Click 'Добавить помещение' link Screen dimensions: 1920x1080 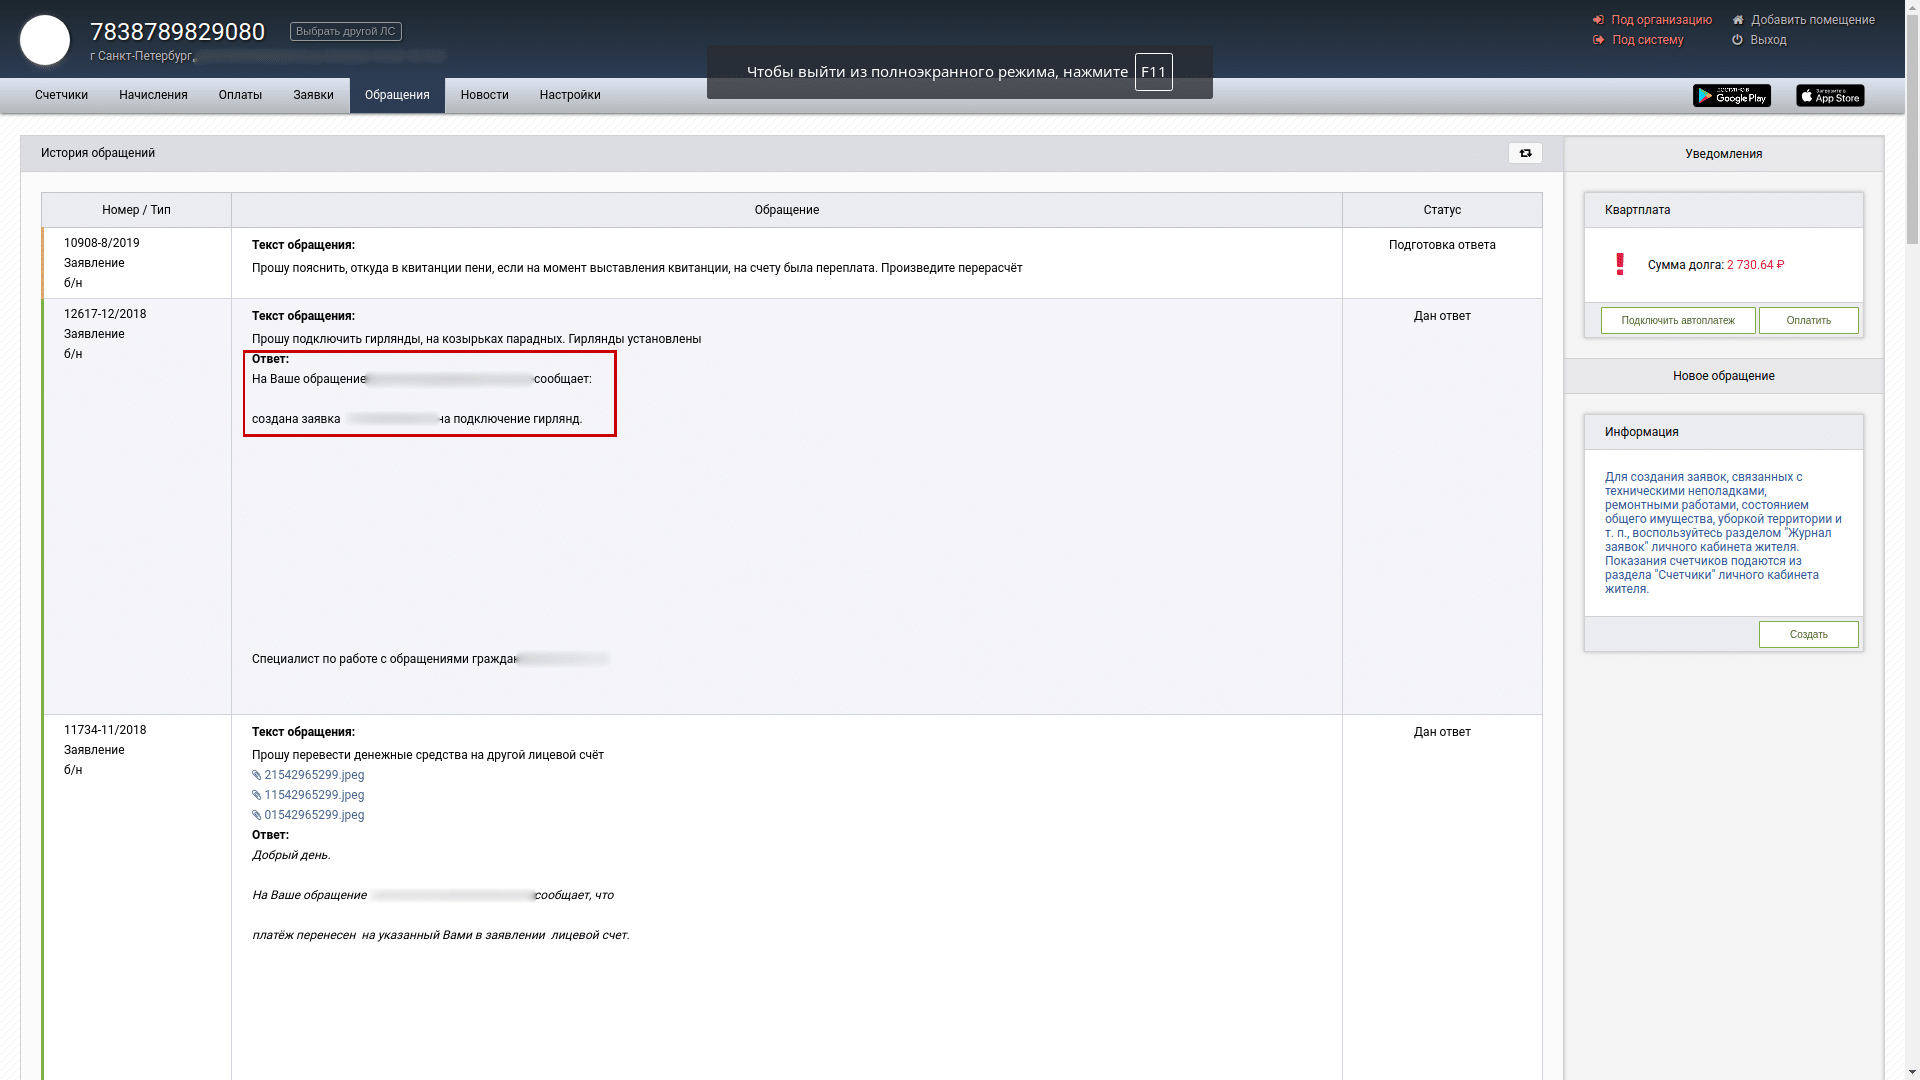tap(1812, 20)
